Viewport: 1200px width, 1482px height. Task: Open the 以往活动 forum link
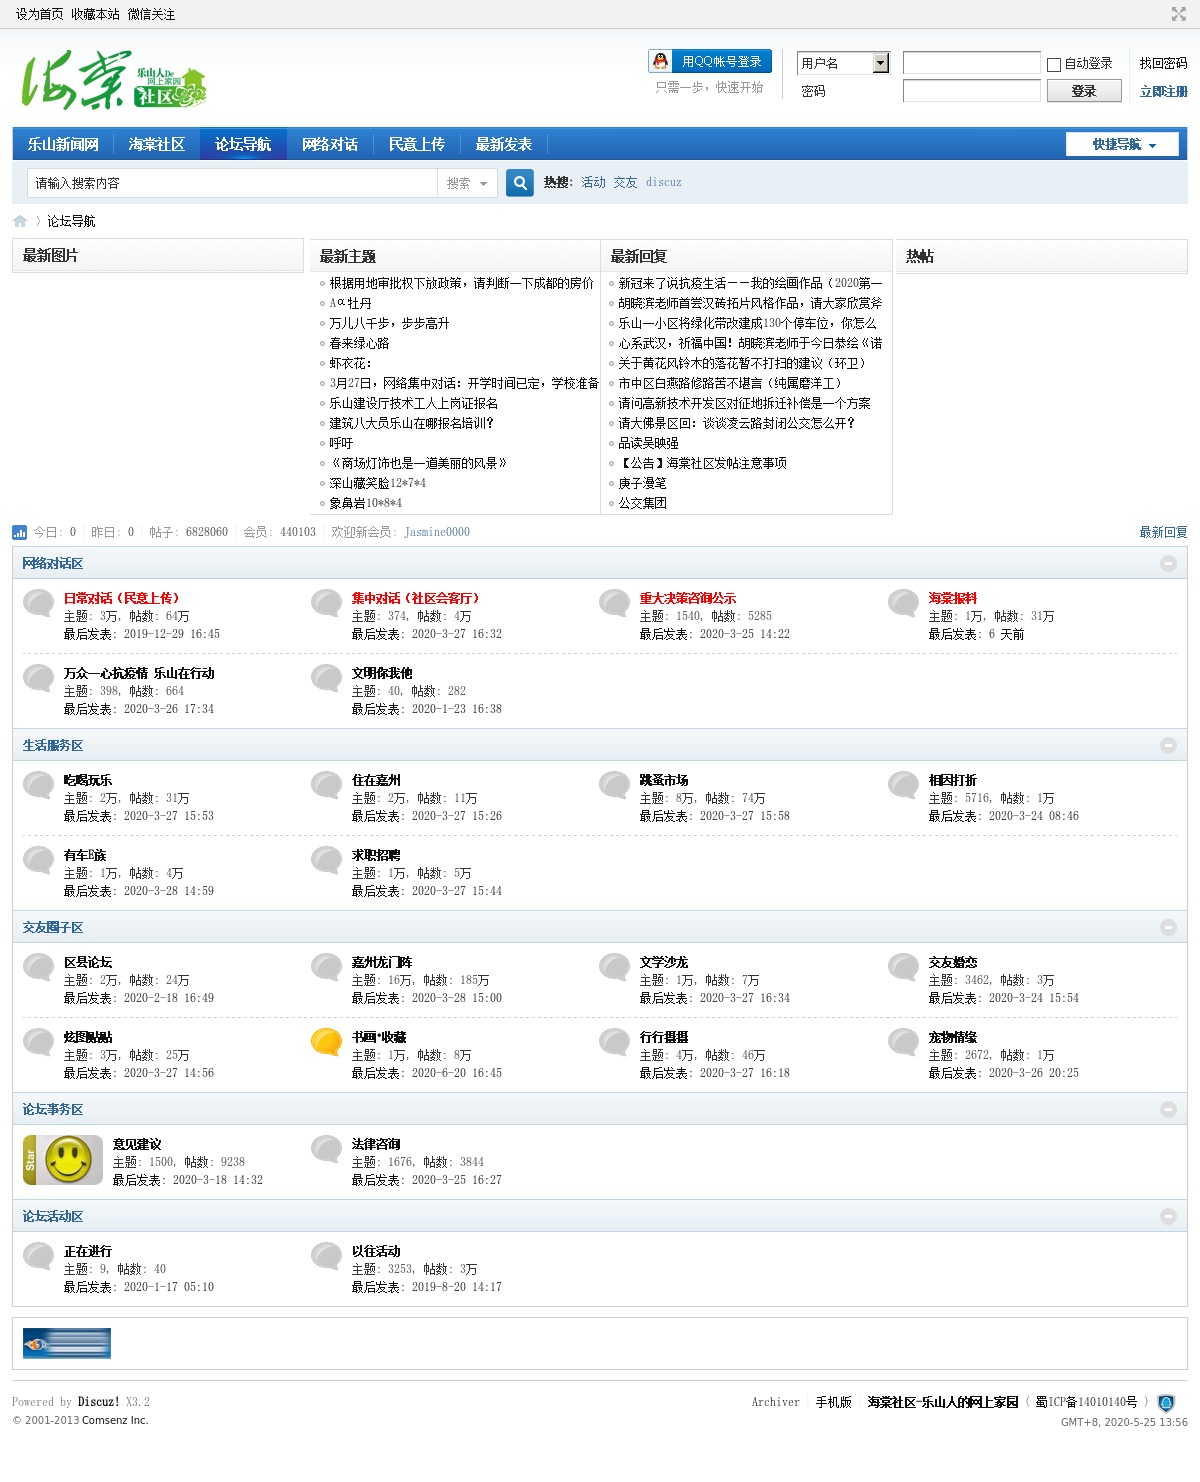click(x=376, y=1251)
